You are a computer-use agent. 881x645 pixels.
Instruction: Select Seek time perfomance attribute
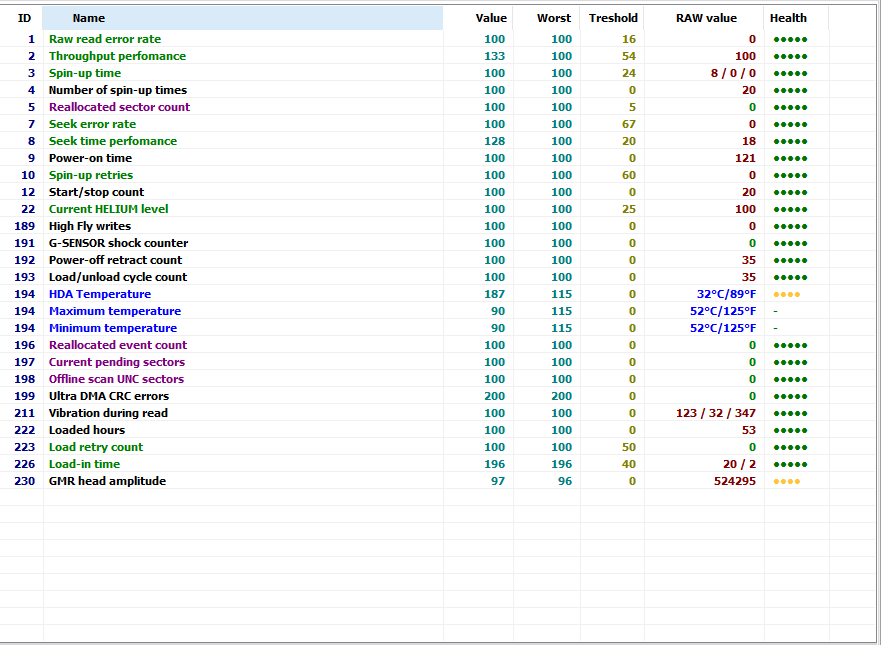tap(113, 141)
